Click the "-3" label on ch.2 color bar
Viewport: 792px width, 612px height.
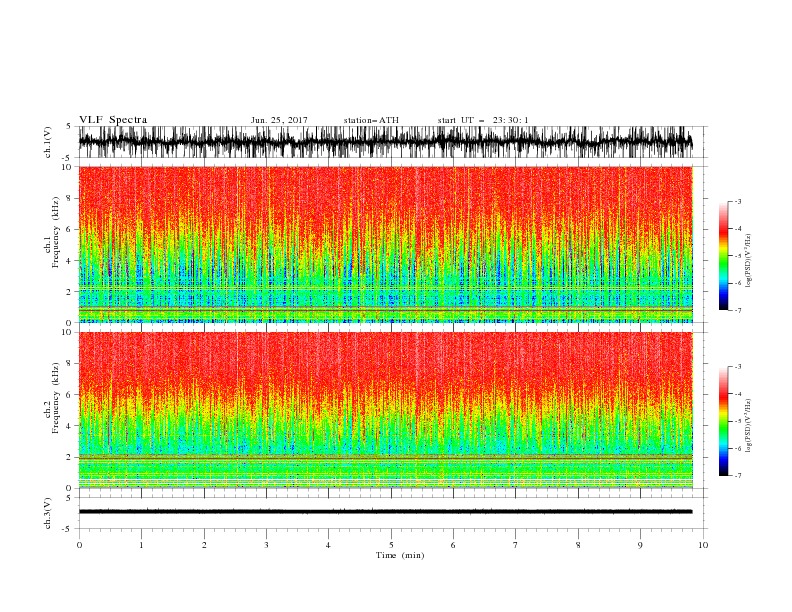(738, 367)
